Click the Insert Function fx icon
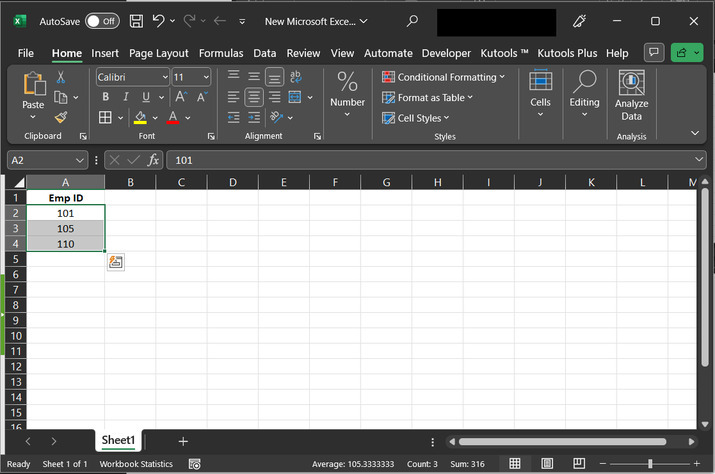Viewport: 715px width, 474px height. (x=153, y=160)
